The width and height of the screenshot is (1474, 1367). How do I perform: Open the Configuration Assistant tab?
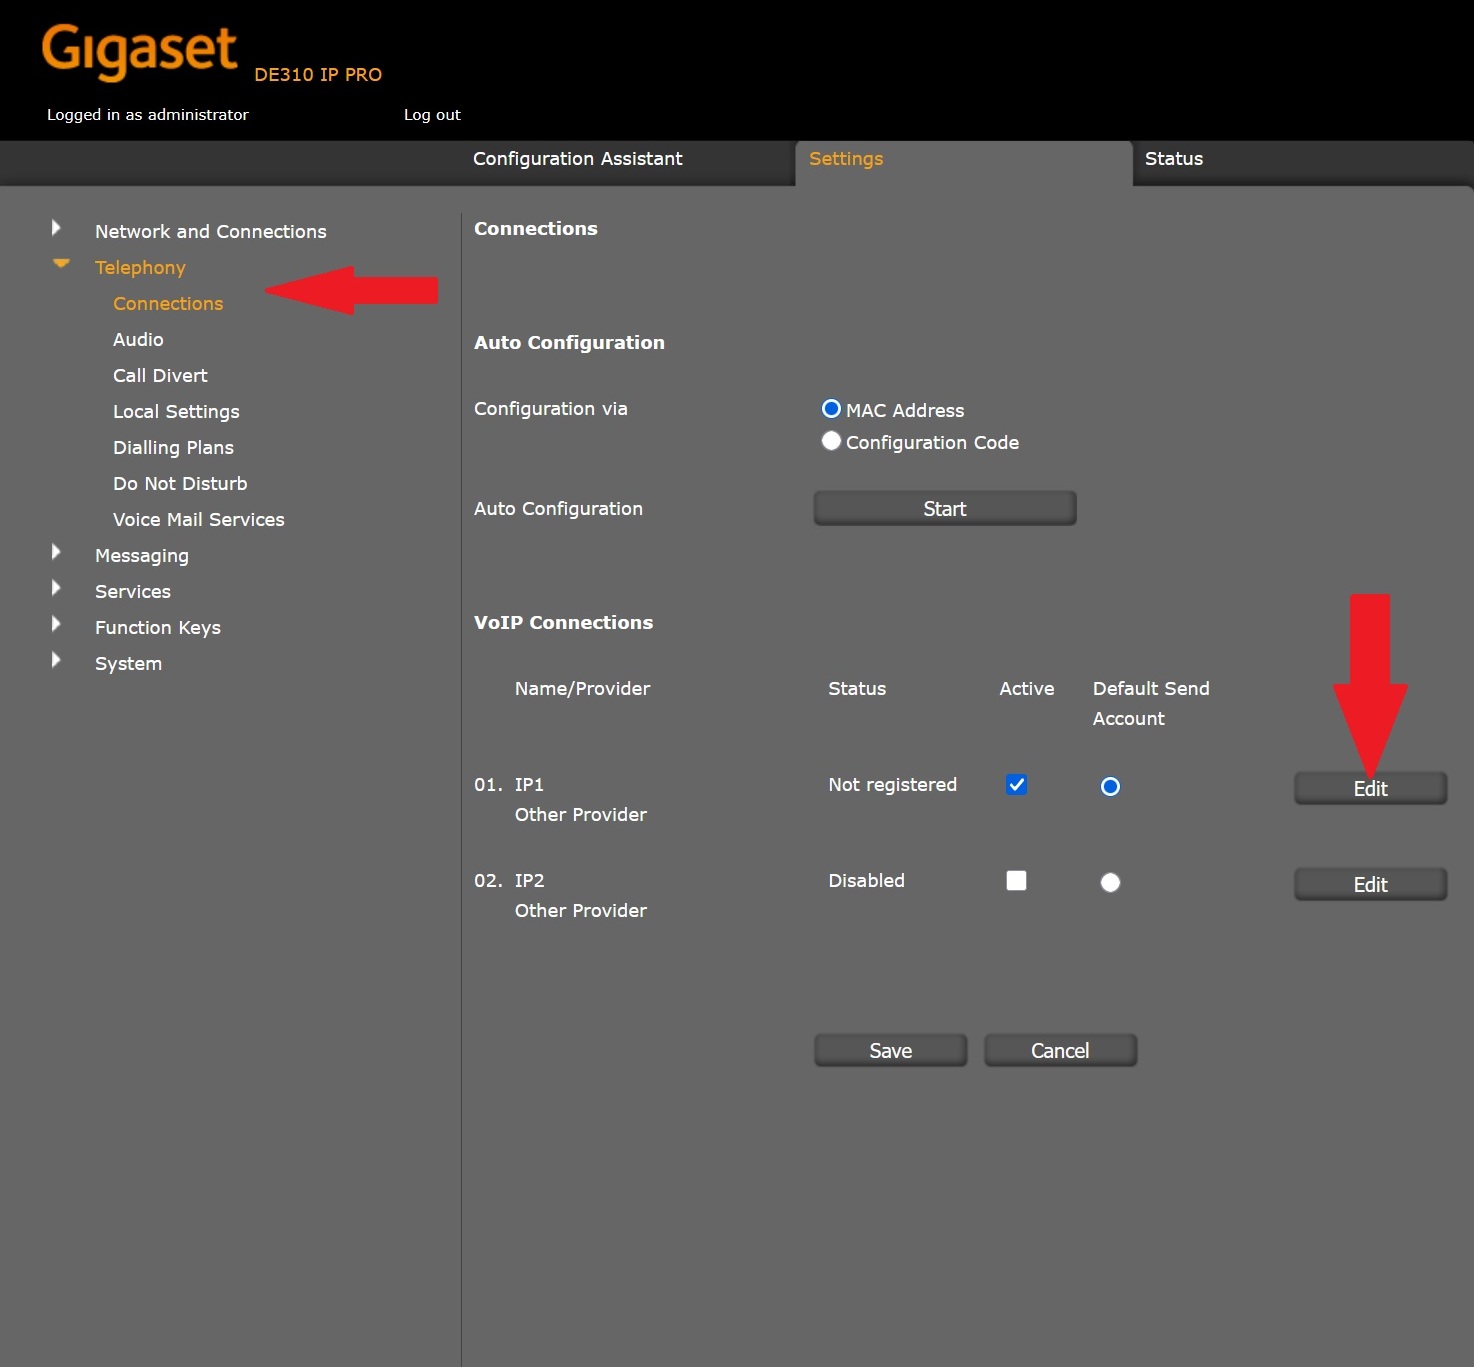point(577,159)
